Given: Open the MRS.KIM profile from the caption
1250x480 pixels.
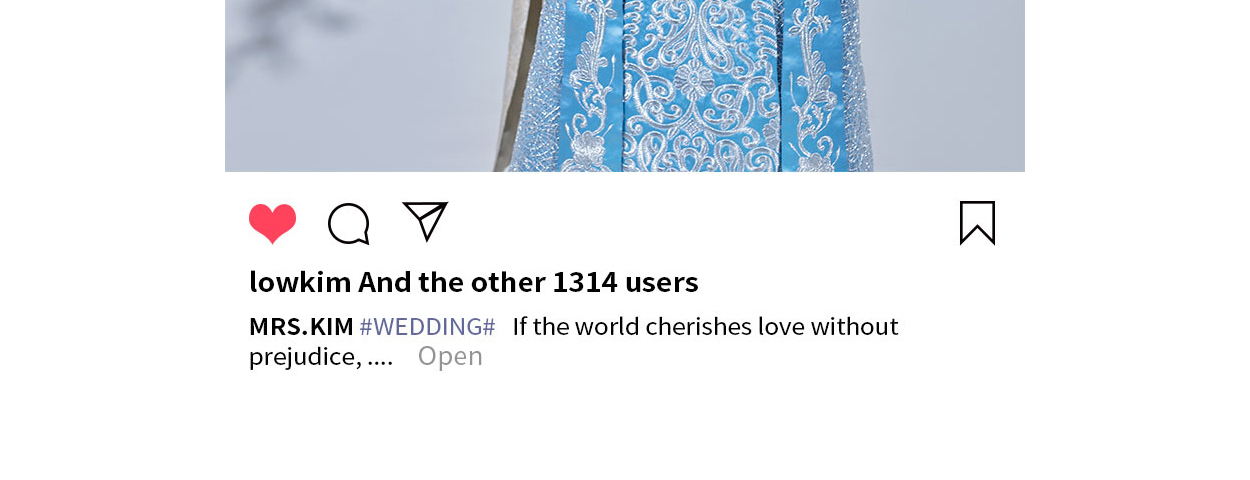Looking at the screenshot, I should [301, 327].
